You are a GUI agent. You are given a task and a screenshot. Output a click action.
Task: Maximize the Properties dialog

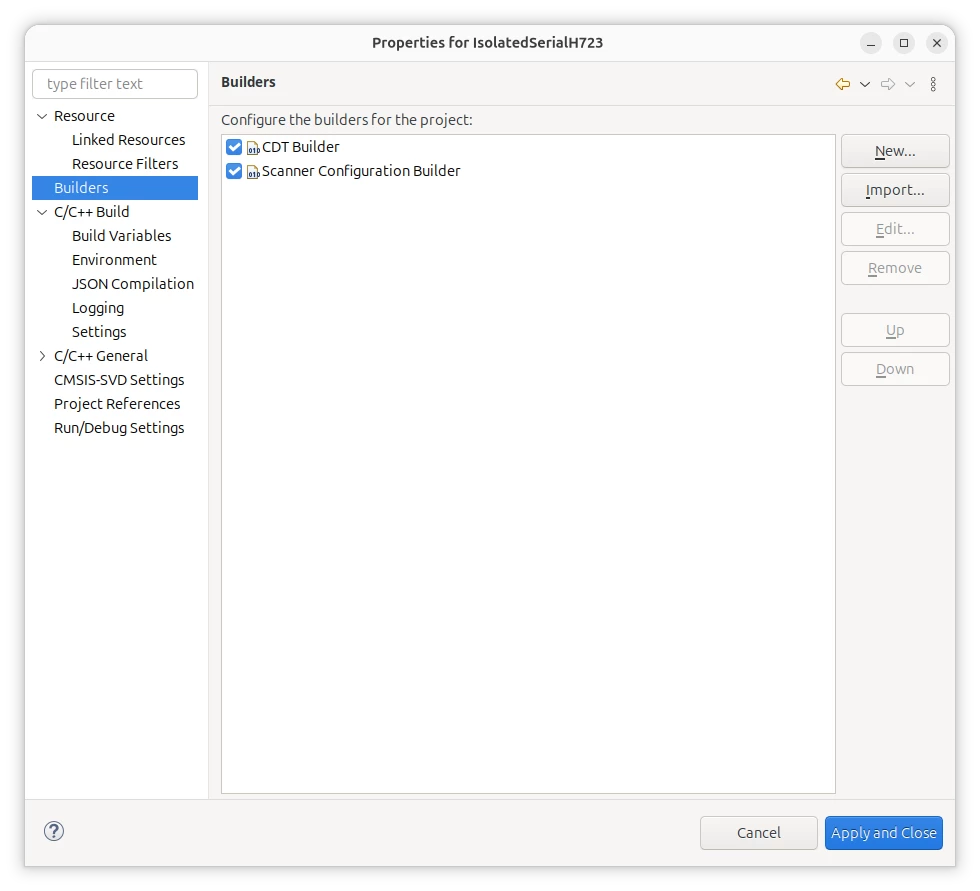click(x=904, y=43)
